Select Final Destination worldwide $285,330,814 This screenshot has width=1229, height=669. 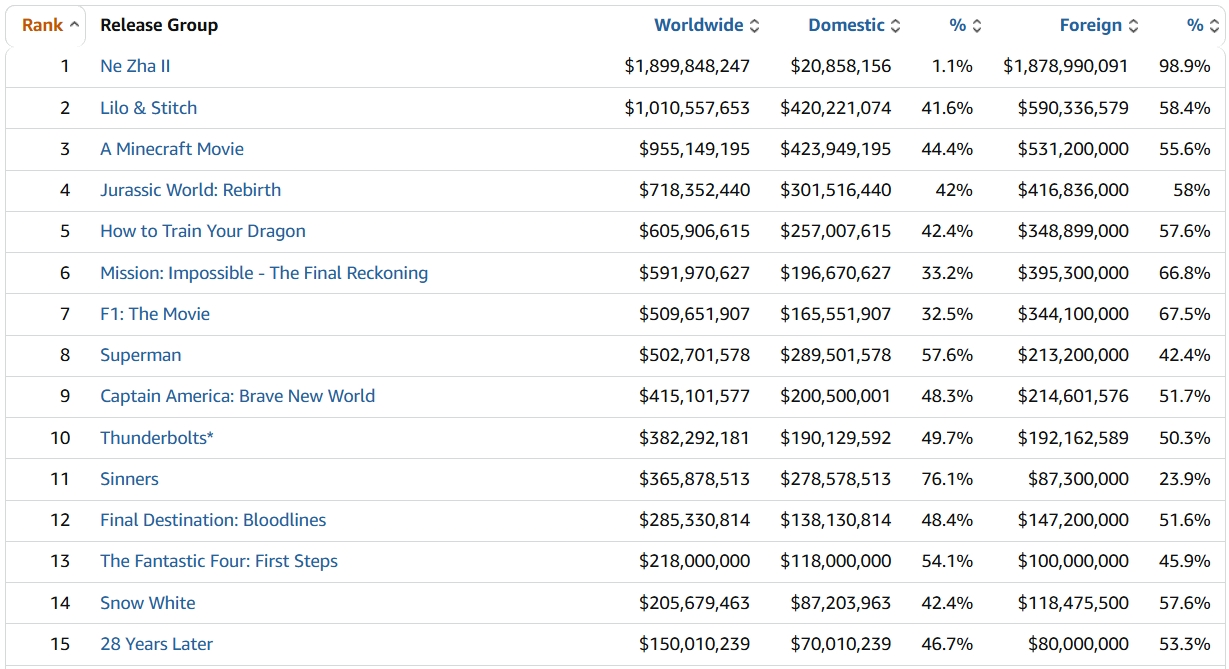[695, 520]
